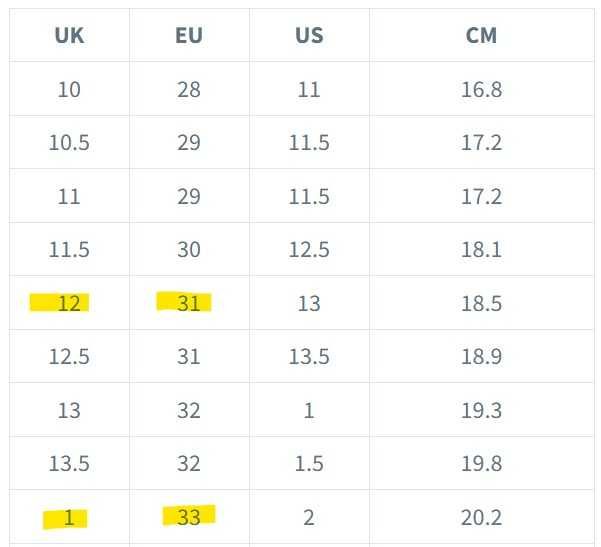Select the US size 13.5 cell

[309, 357]
